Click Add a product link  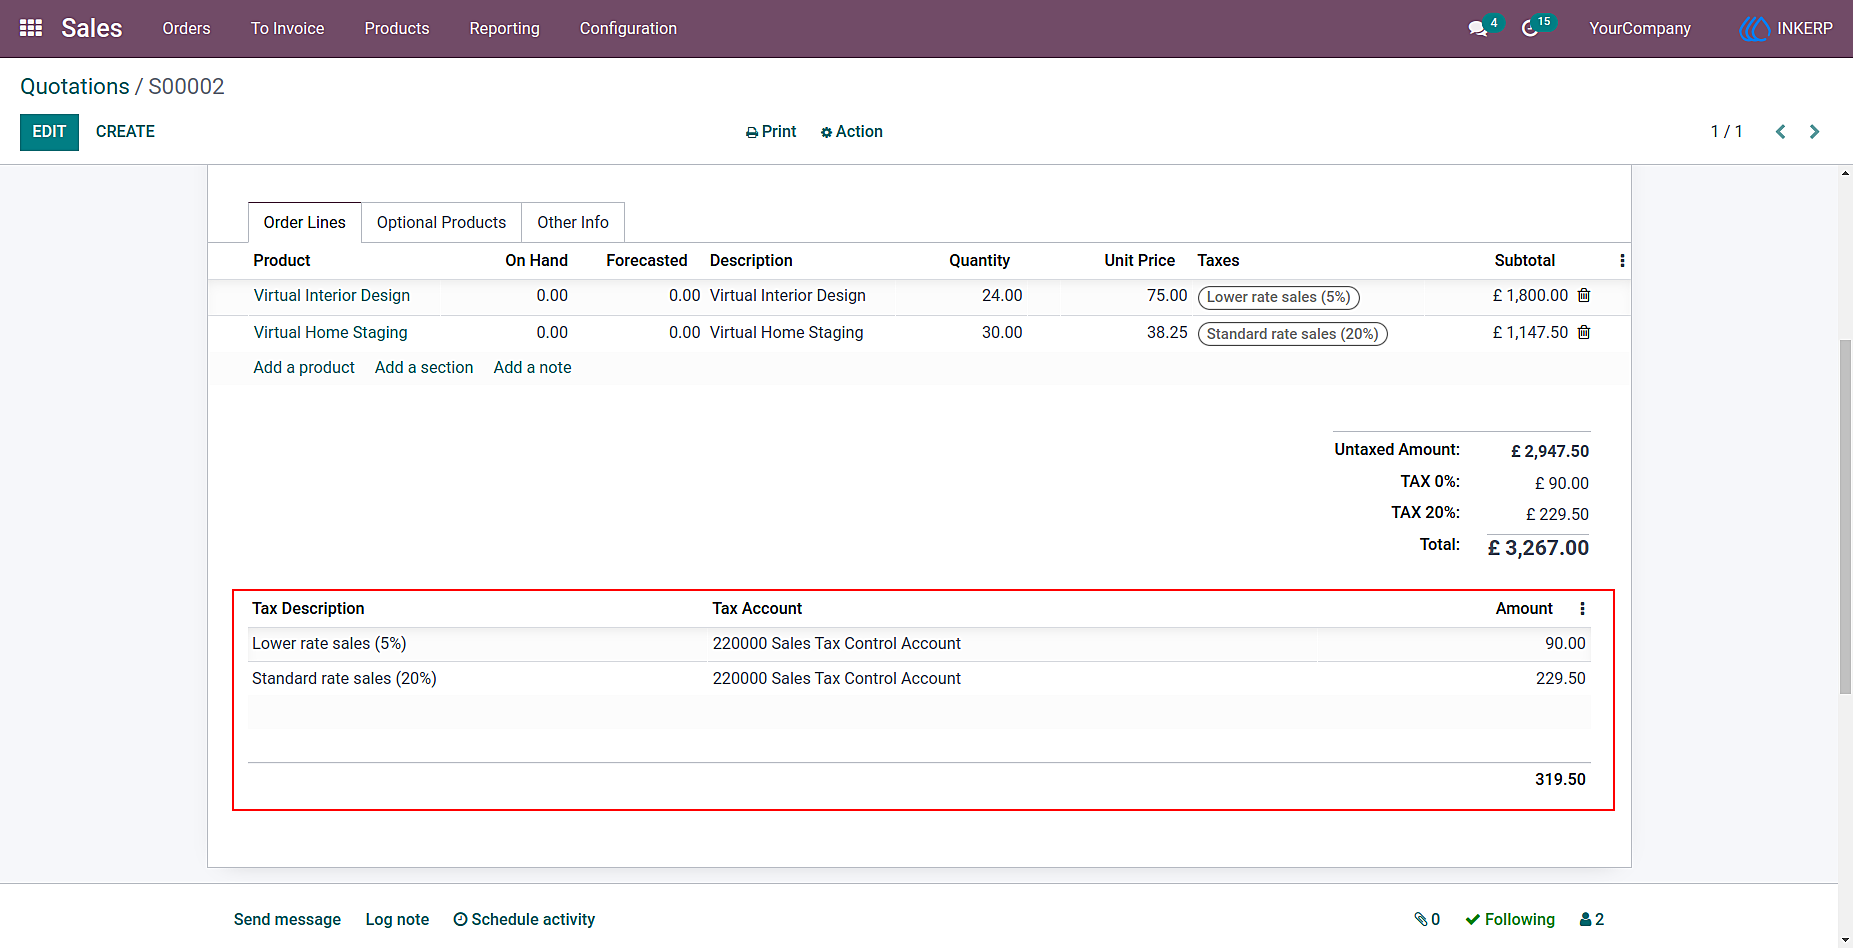304,368
